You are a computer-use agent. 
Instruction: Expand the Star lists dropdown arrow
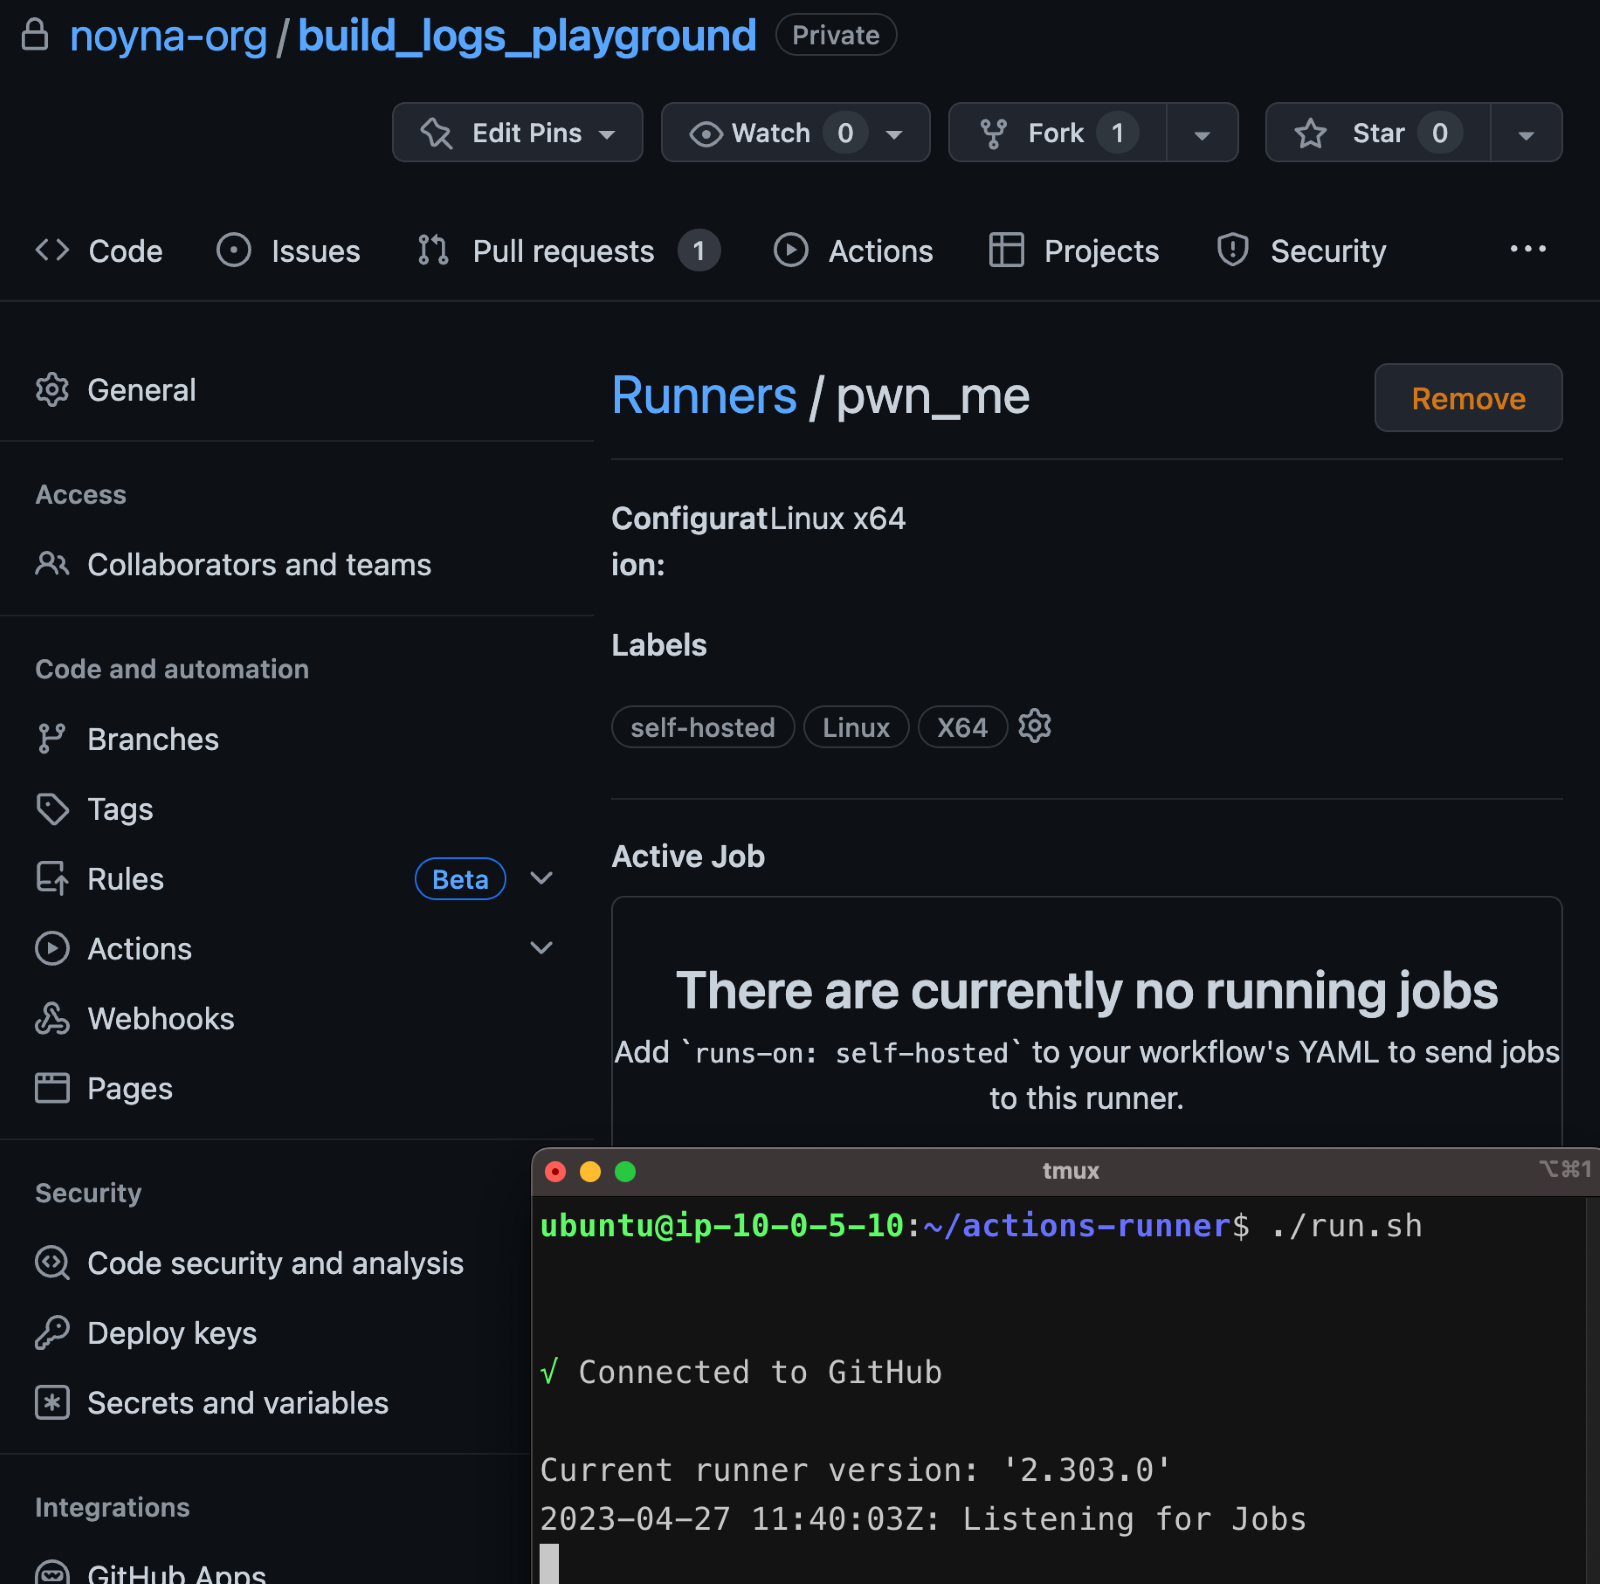coord(1526,133)
